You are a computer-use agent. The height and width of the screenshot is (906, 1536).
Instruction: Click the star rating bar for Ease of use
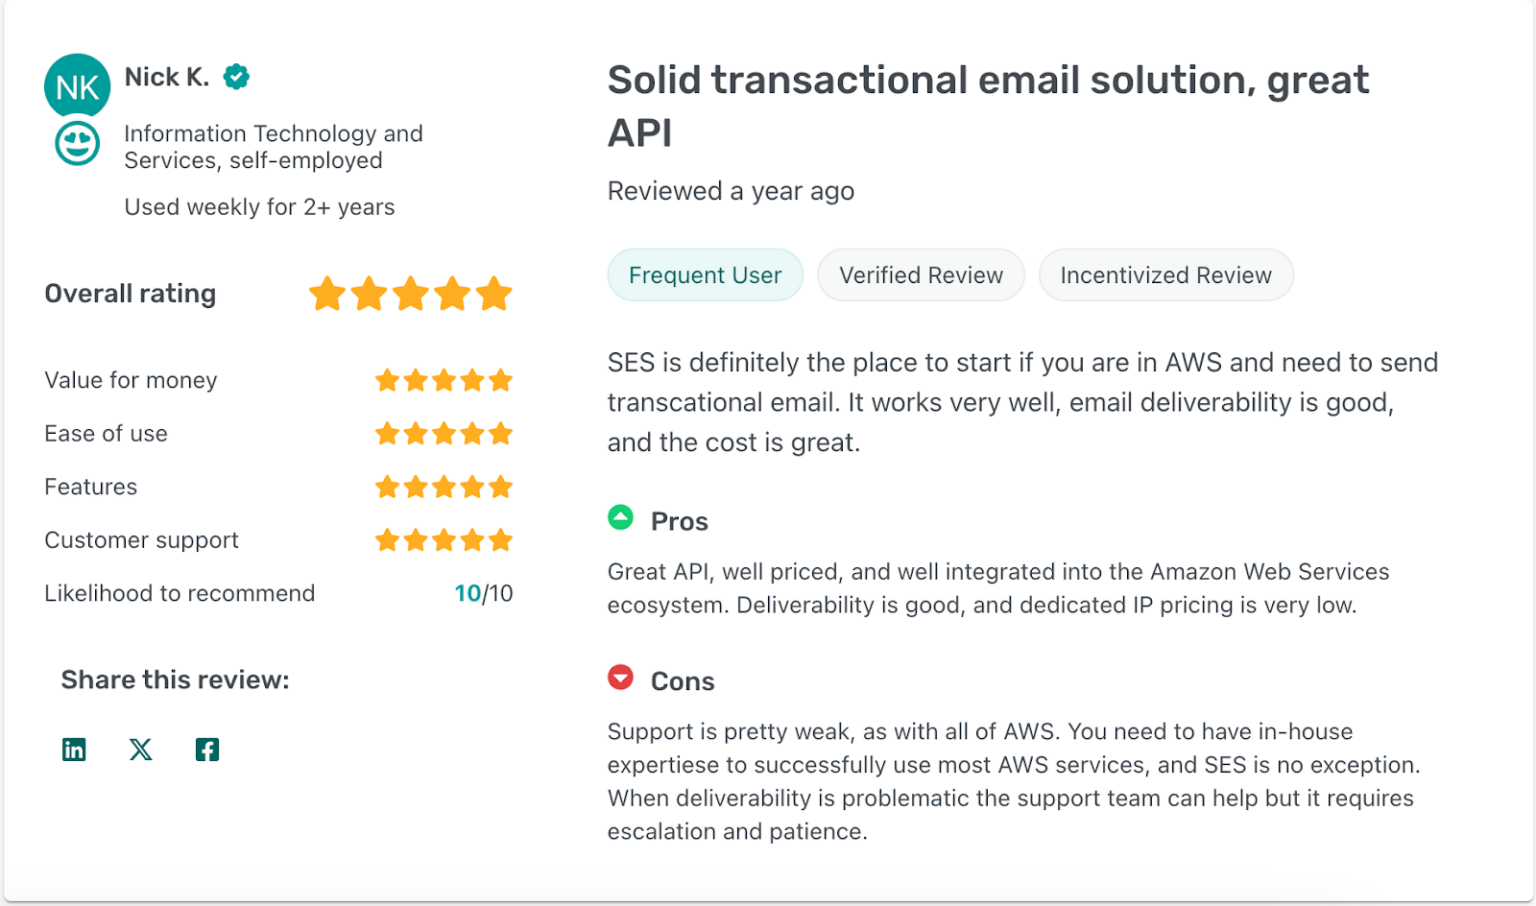[443, 433]
